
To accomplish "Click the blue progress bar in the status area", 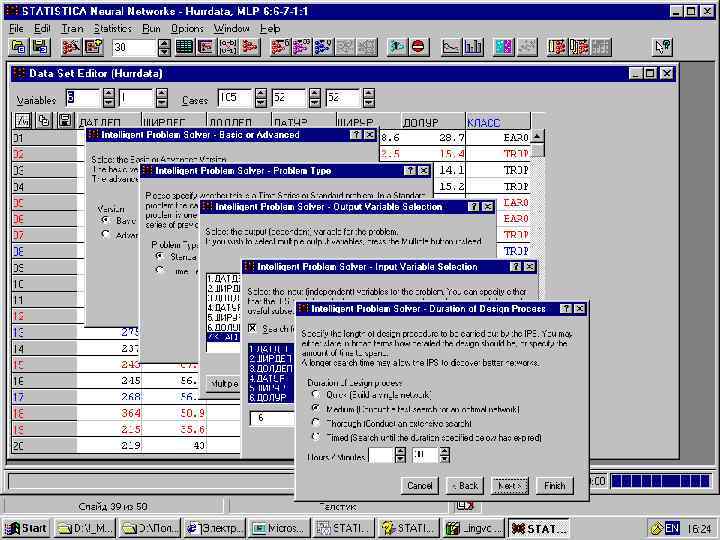I will 662,481.
